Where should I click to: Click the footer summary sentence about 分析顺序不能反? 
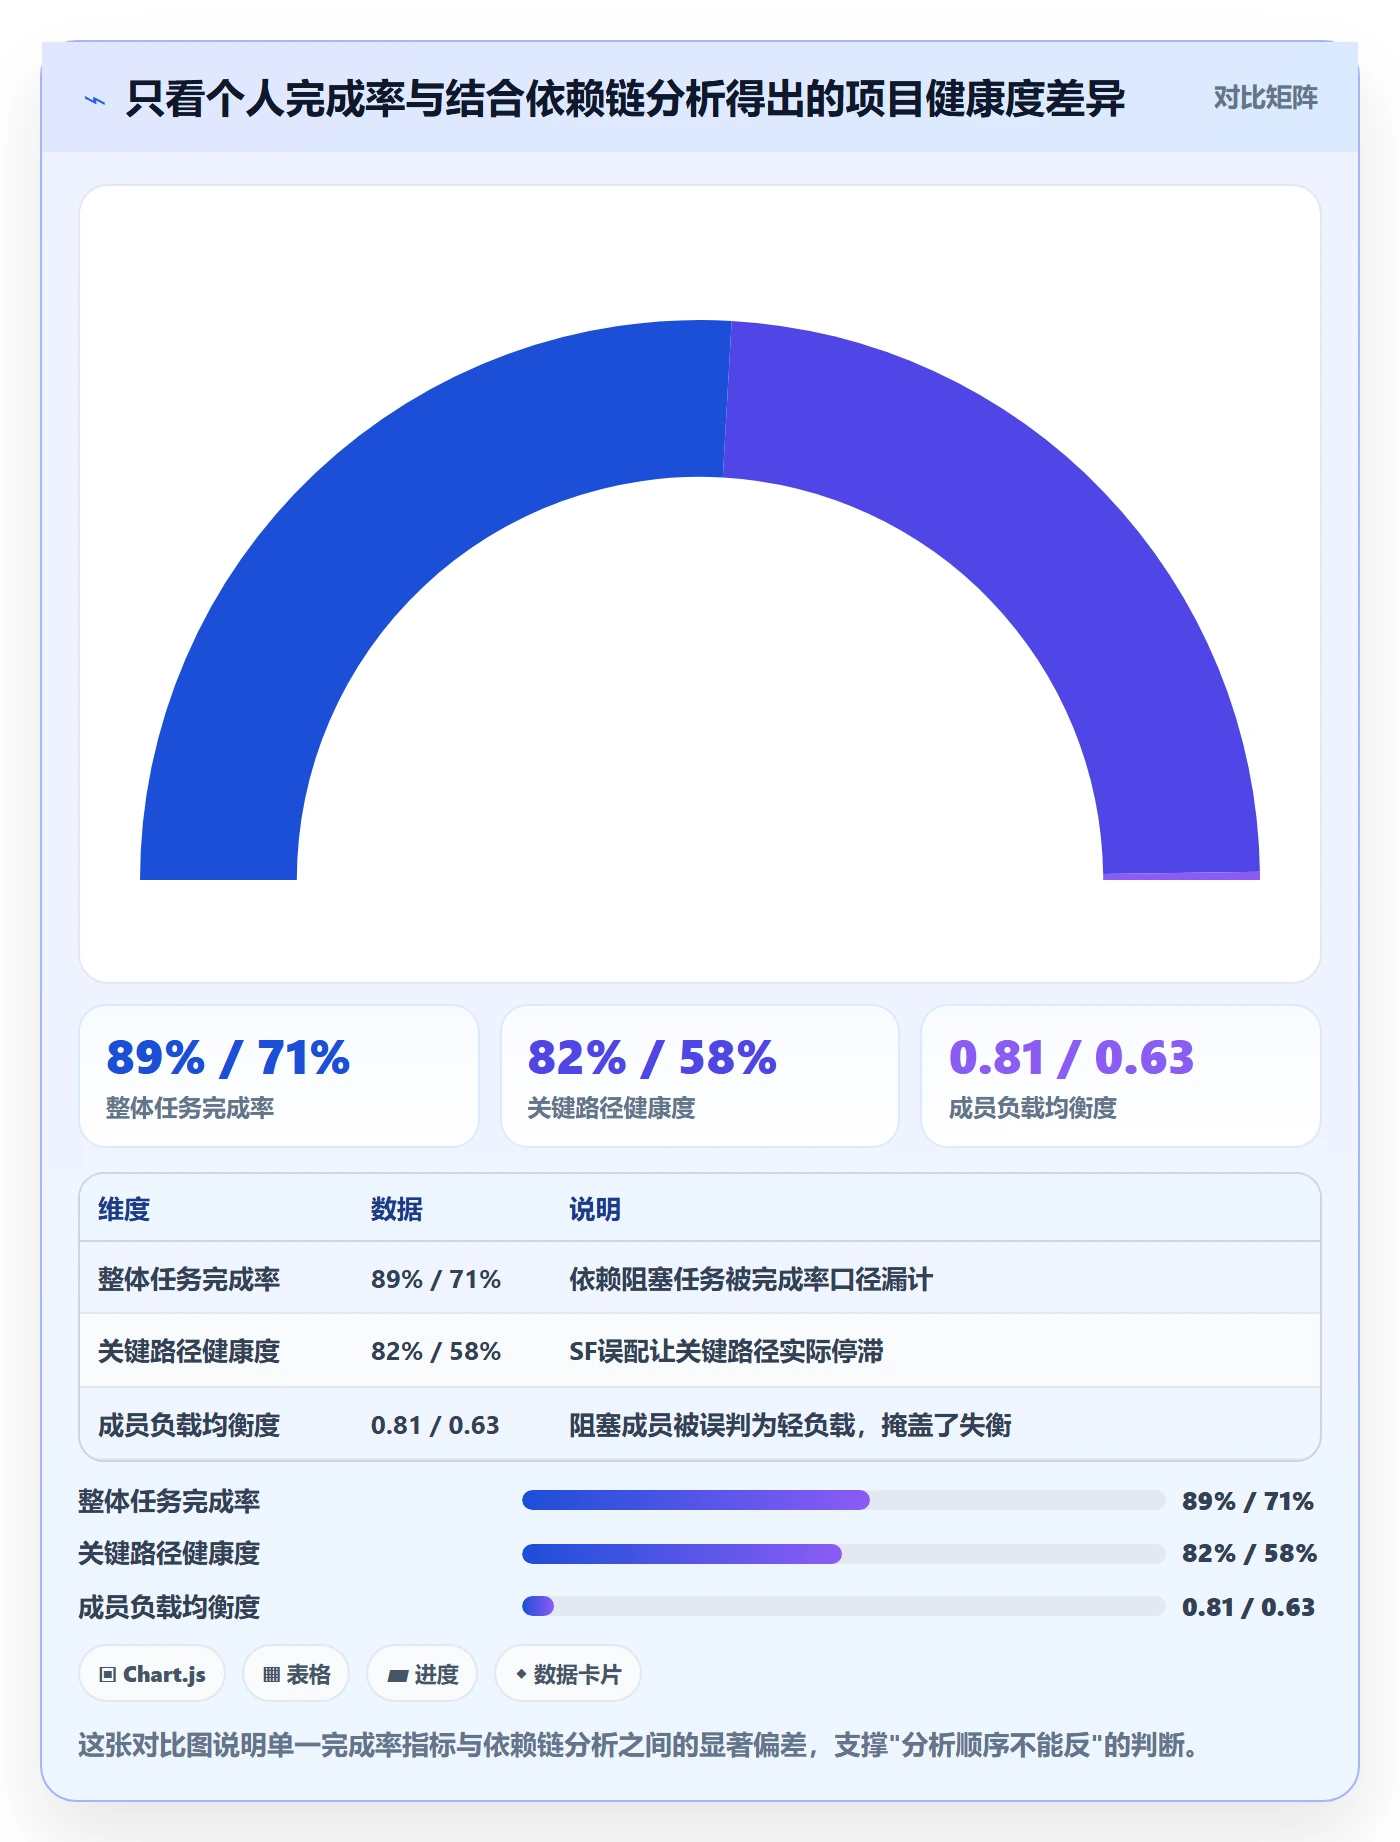(638, 1745)
